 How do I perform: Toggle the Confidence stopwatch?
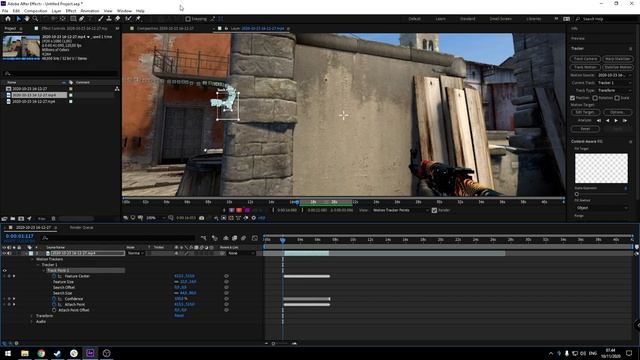point(54,299)
